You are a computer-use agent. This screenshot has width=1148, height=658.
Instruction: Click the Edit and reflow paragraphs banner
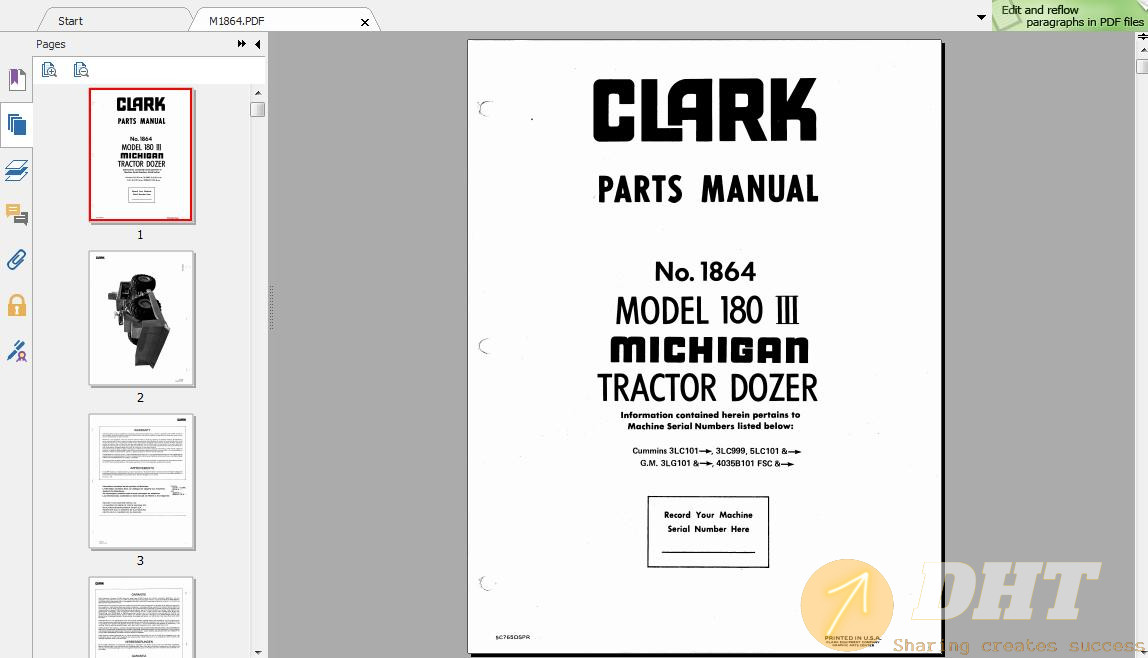click(1070, 15)
